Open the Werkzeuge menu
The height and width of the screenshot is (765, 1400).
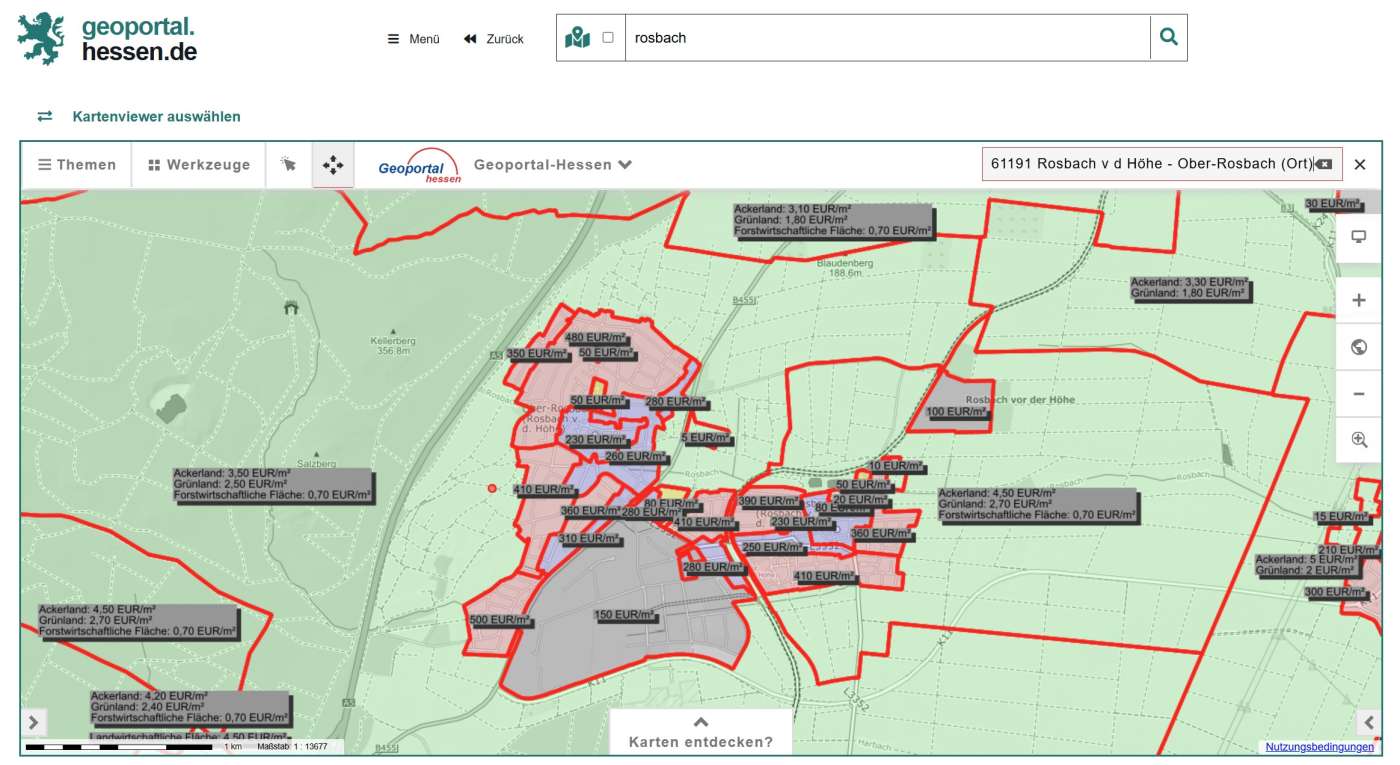pyautogui.click(x=199, y=165)
